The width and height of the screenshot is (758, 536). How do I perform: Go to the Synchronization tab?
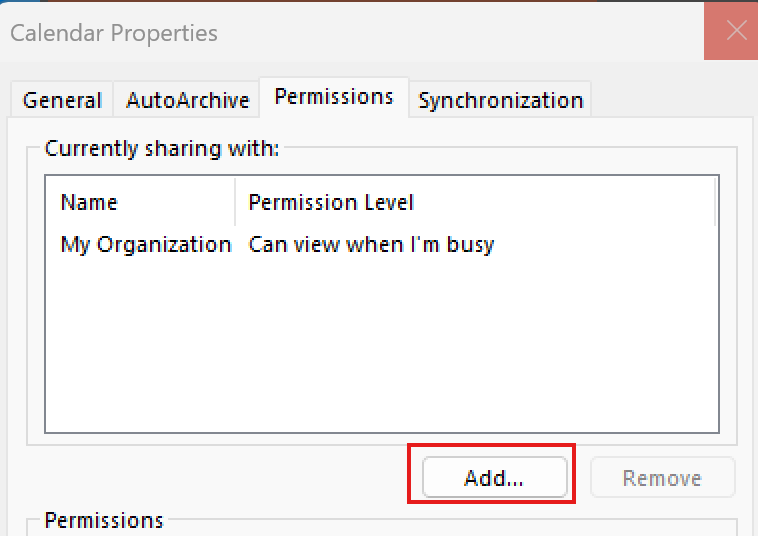tap(500, 100)
